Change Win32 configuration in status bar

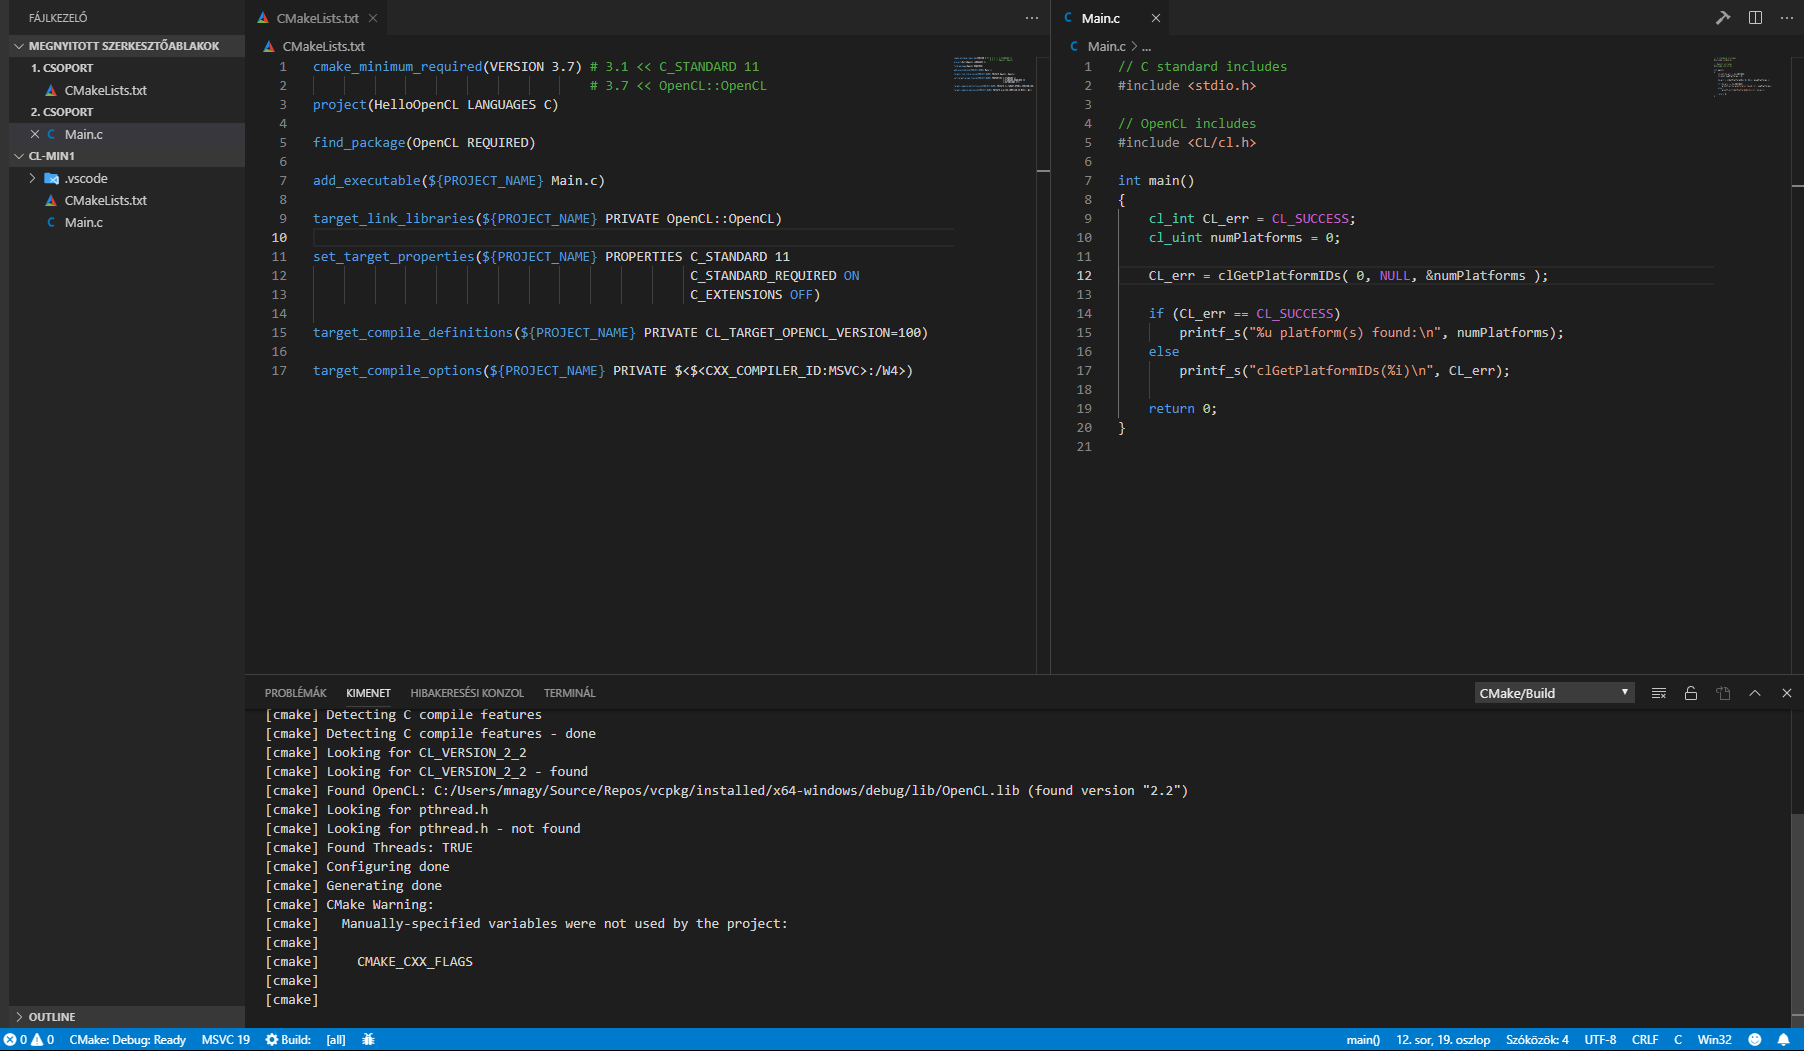(x=1714, y=1040)
